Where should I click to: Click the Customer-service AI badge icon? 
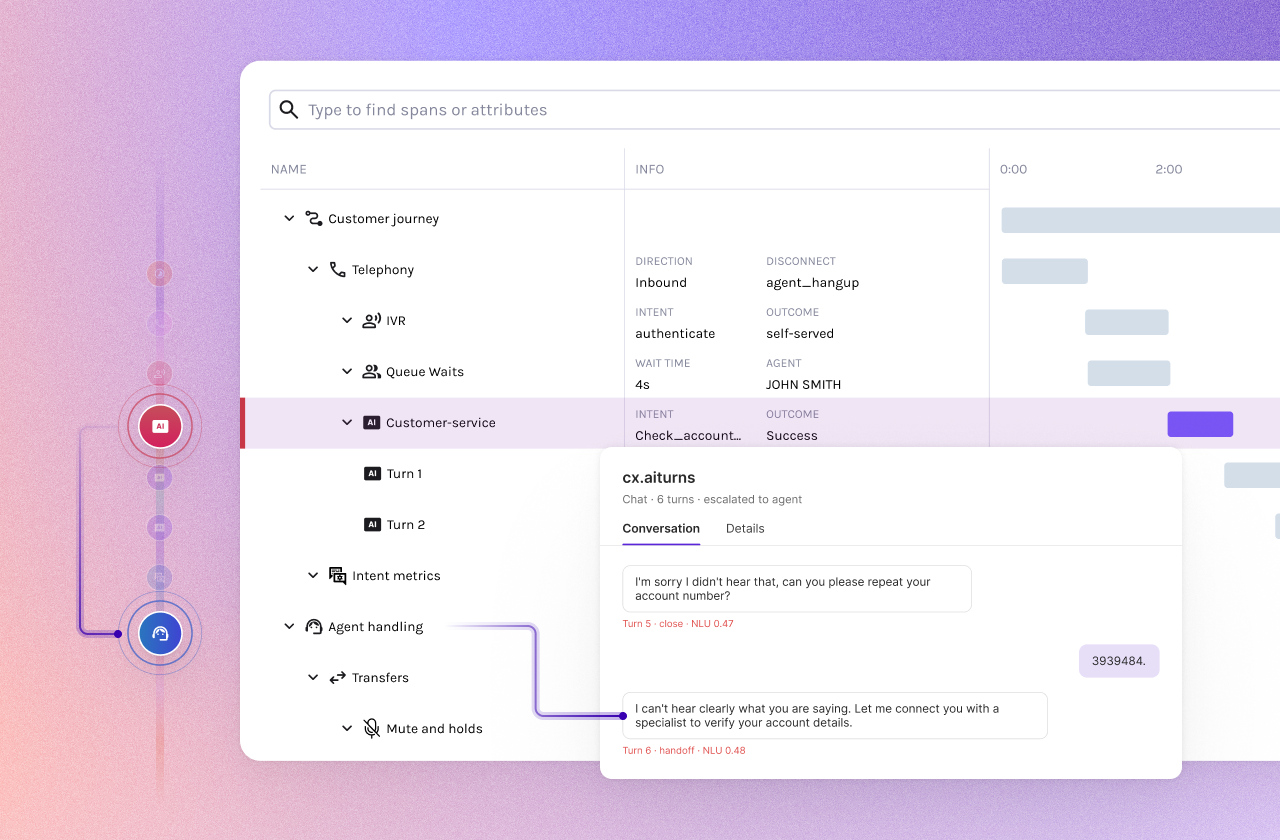[x=371, y=422]
